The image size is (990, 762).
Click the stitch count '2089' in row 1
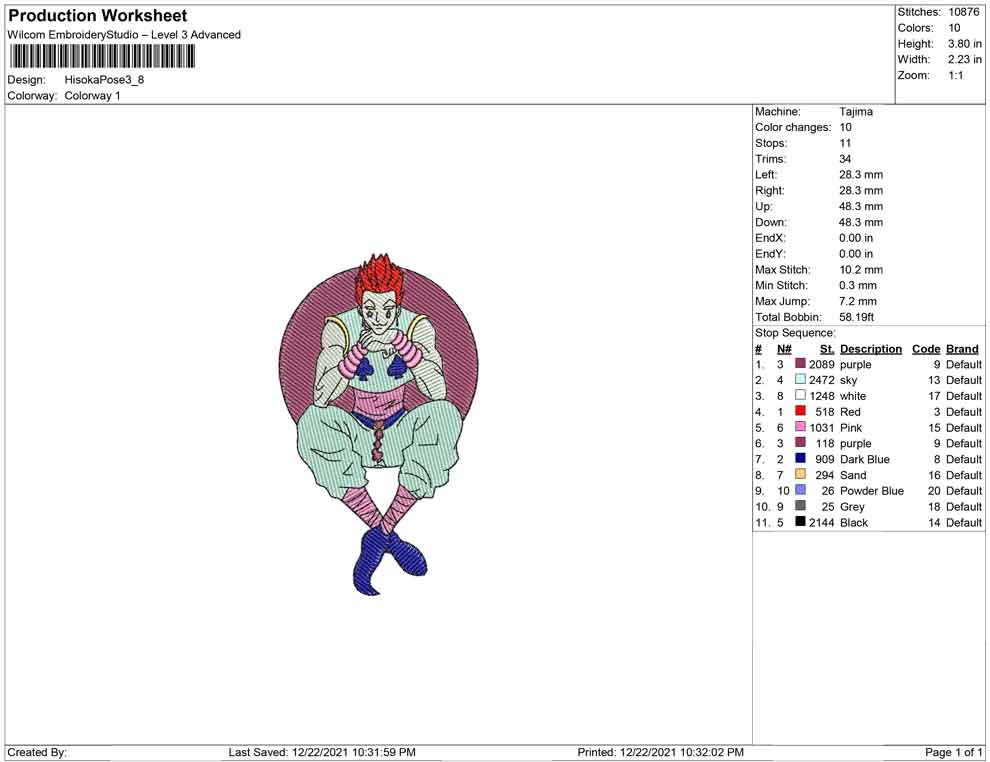click(821, 364)
